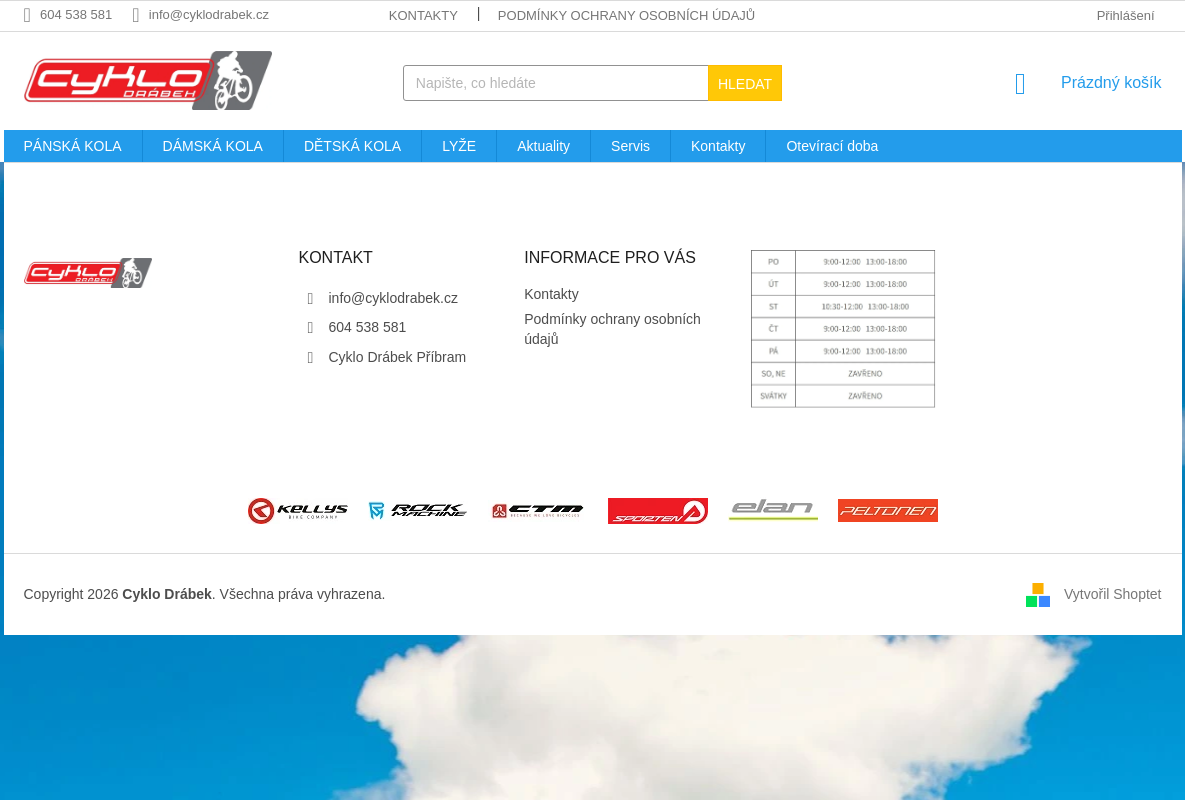Select the Sporten brand logo
This screenshot has width=1200, height=800.
click(x=657, y=511)
